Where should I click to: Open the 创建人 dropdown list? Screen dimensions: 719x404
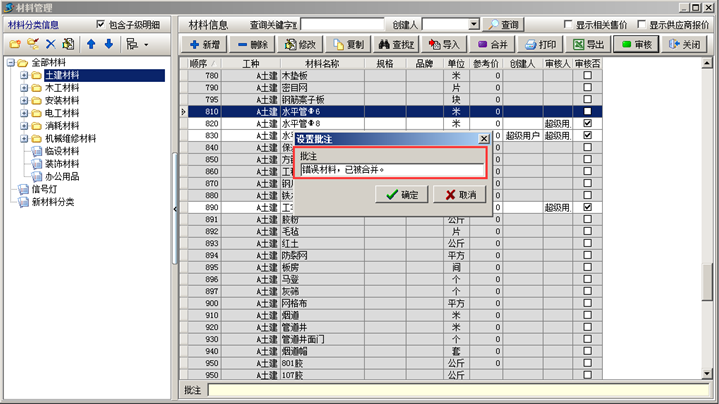click(474, 24)
